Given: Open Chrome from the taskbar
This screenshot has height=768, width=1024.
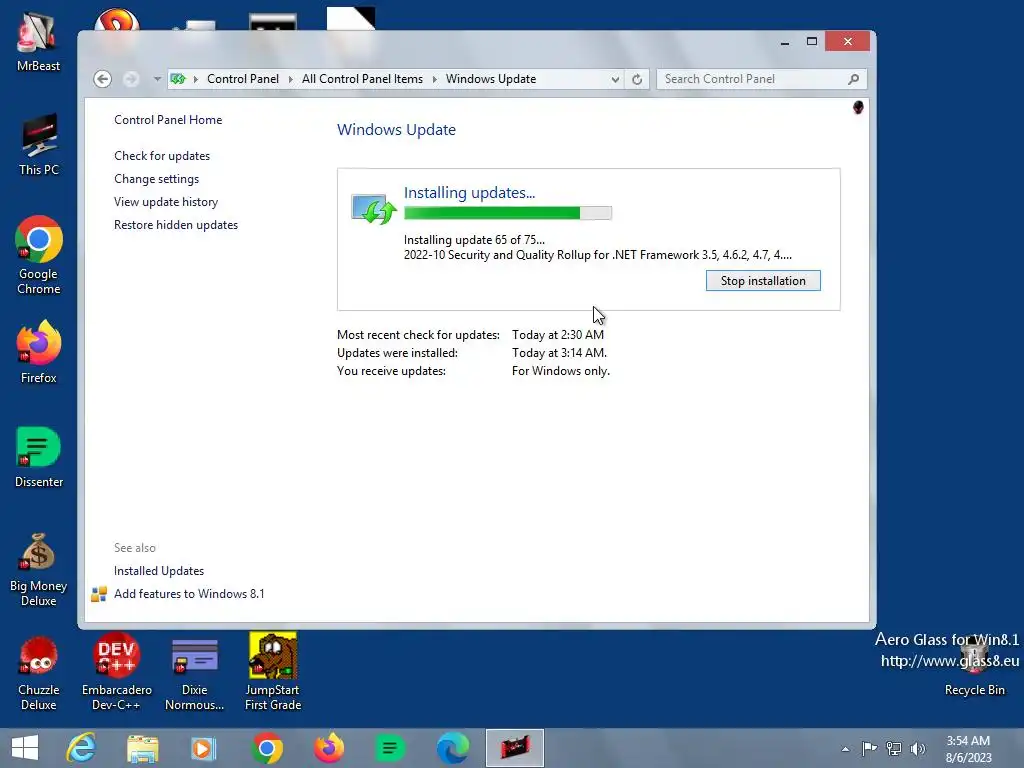Looking at the screenshot, I should pos(266,748).
